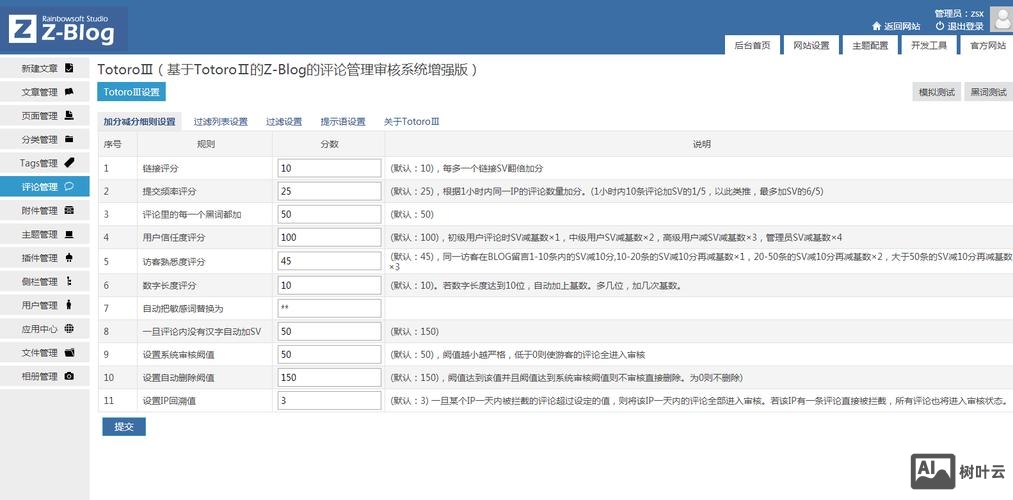The width and height of the screenshot is (1013, 500).
Task: Open 相册管理 in the sidebar
Action: (x=45, y=376)
